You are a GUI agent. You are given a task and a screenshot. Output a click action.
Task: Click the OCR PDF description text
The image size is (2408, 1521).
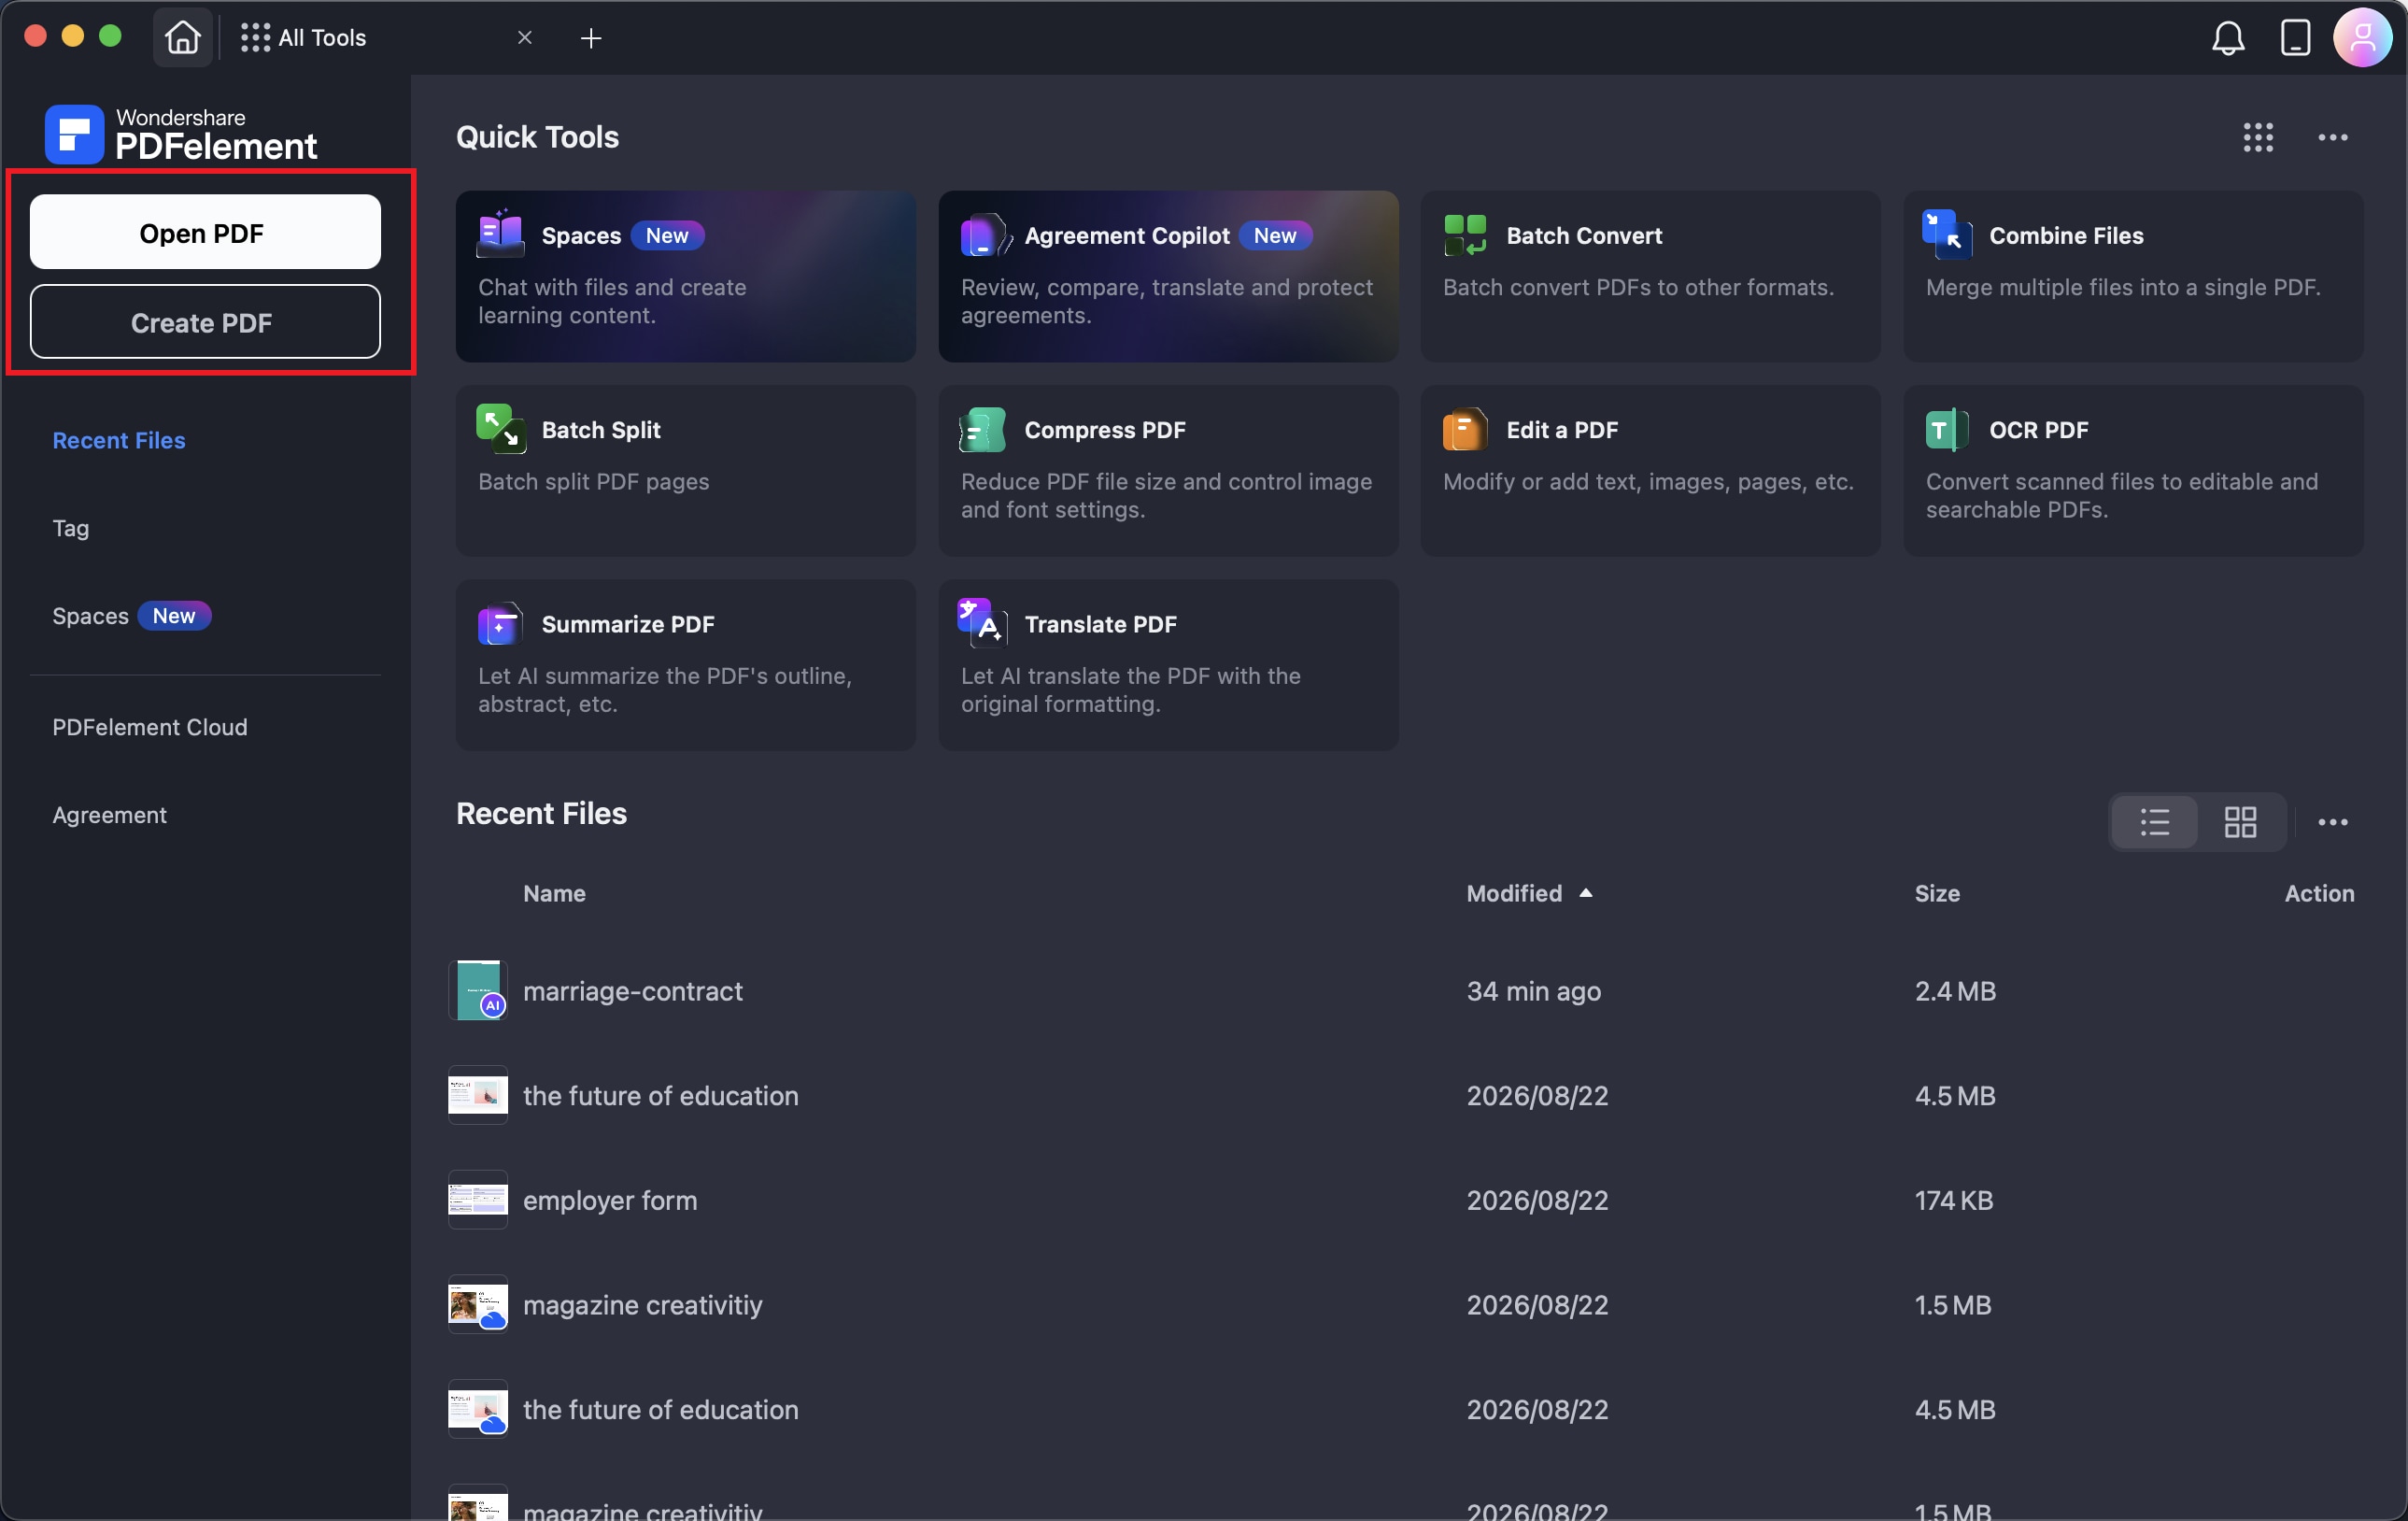[2121, 495]
